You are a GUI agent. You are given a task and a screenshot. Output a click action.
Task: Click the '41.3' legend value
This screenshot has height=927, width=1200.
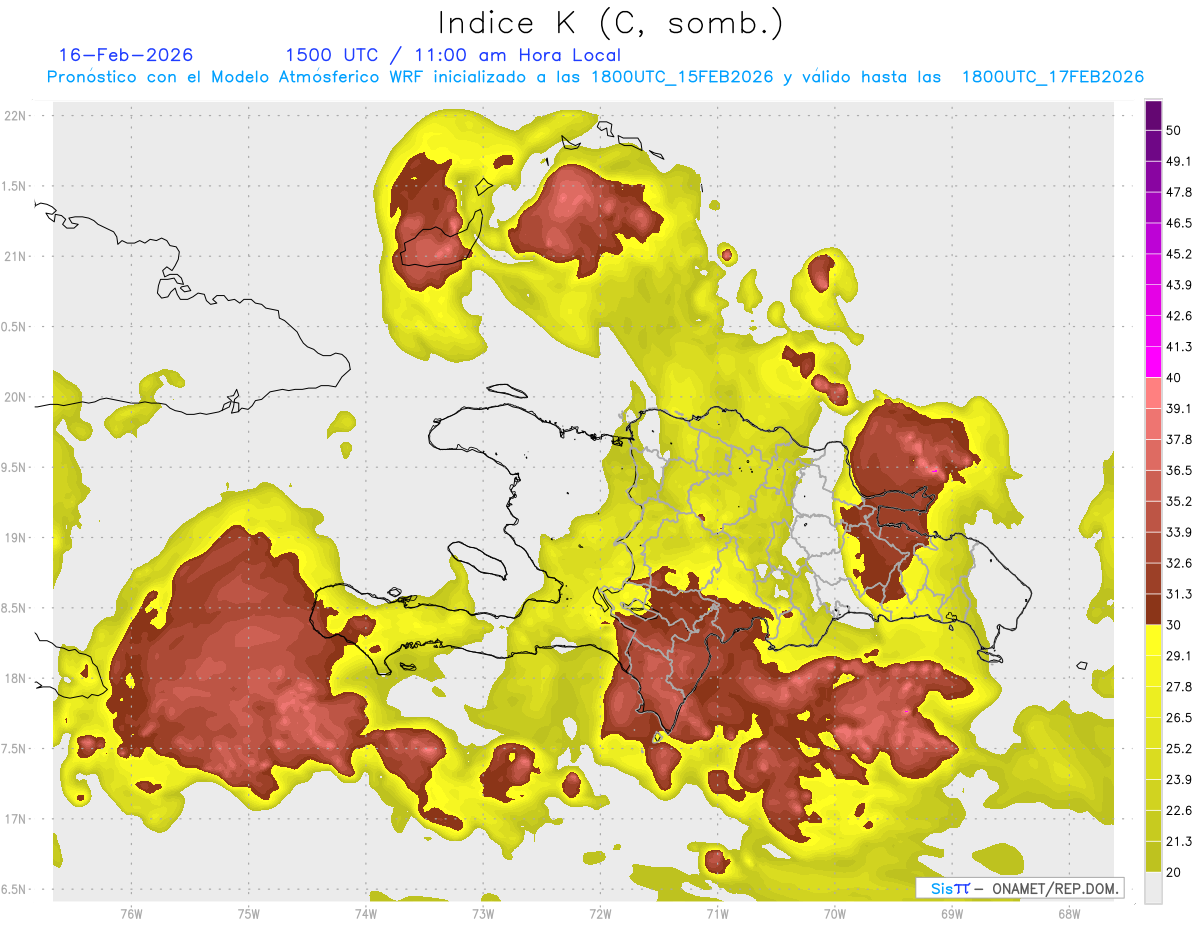pyautogui.click(x=1179, y=347)
